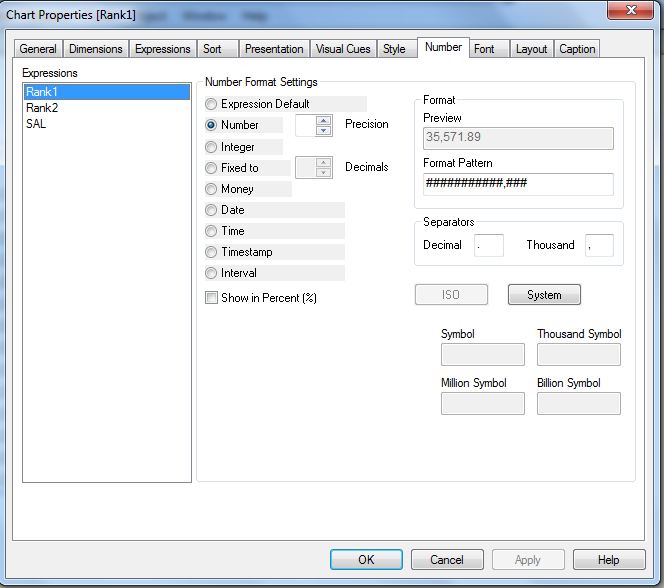Screen dimensions: 664x588
Task: Open the Visual Cues tab
Action: point(343,49)
